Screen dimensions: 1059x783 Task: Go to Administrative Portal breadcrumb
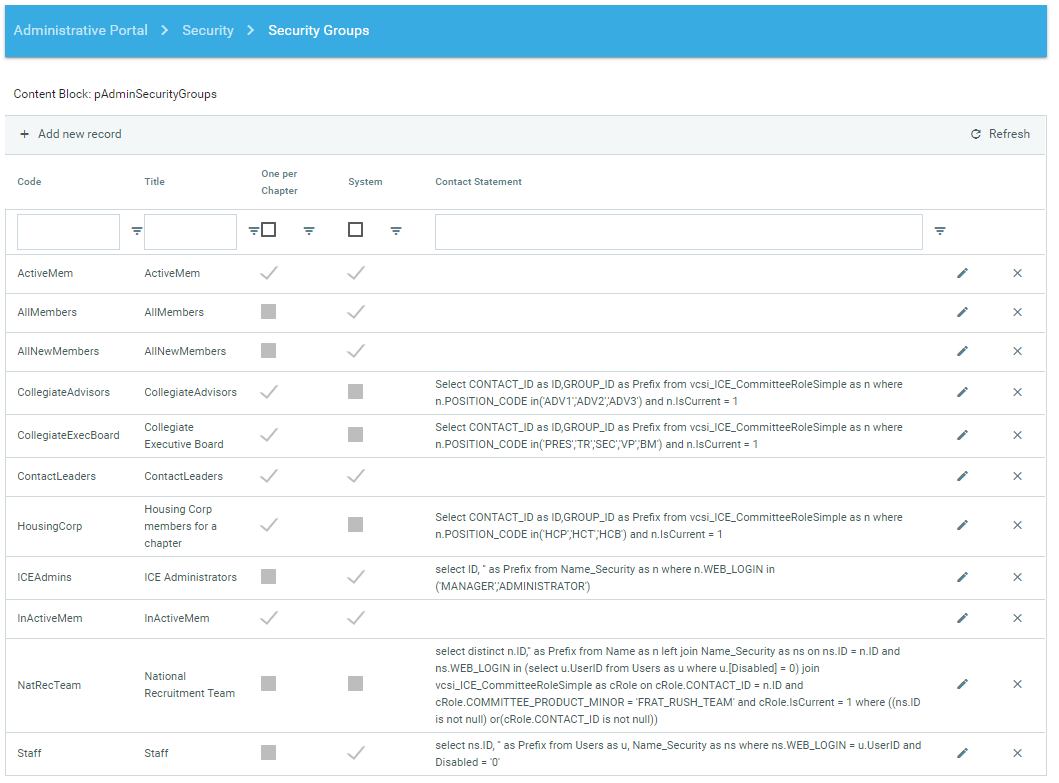81,31
